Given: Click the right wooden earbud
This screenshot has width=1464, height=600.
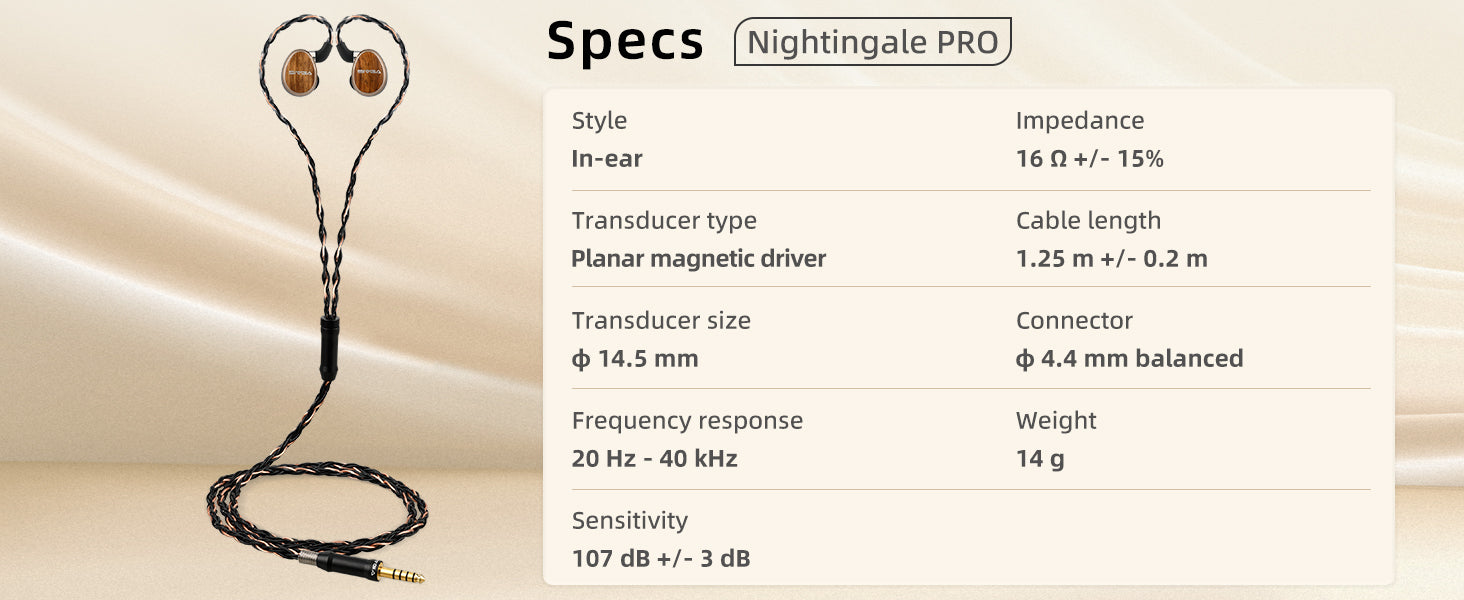Looking at the screenshot, I should pyautogui.click(x=370, y=70).
